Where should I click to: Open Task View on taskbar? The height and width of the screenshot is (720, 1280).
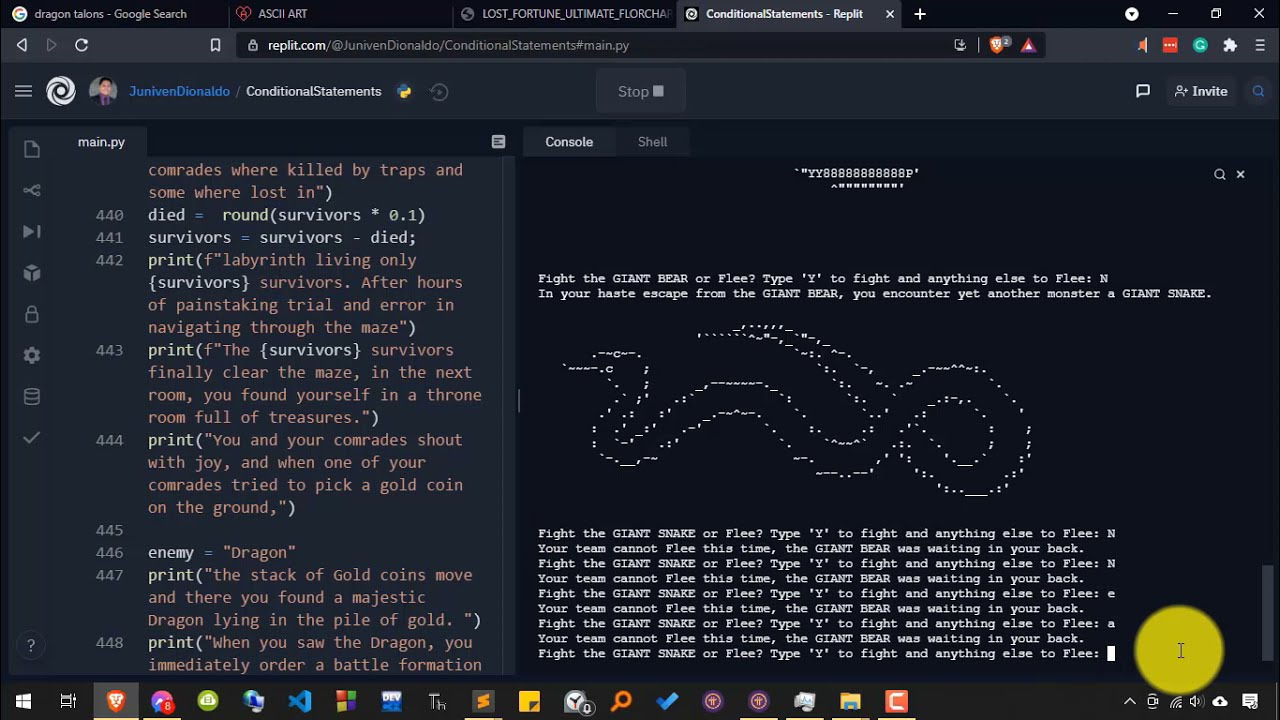(68, 702)
